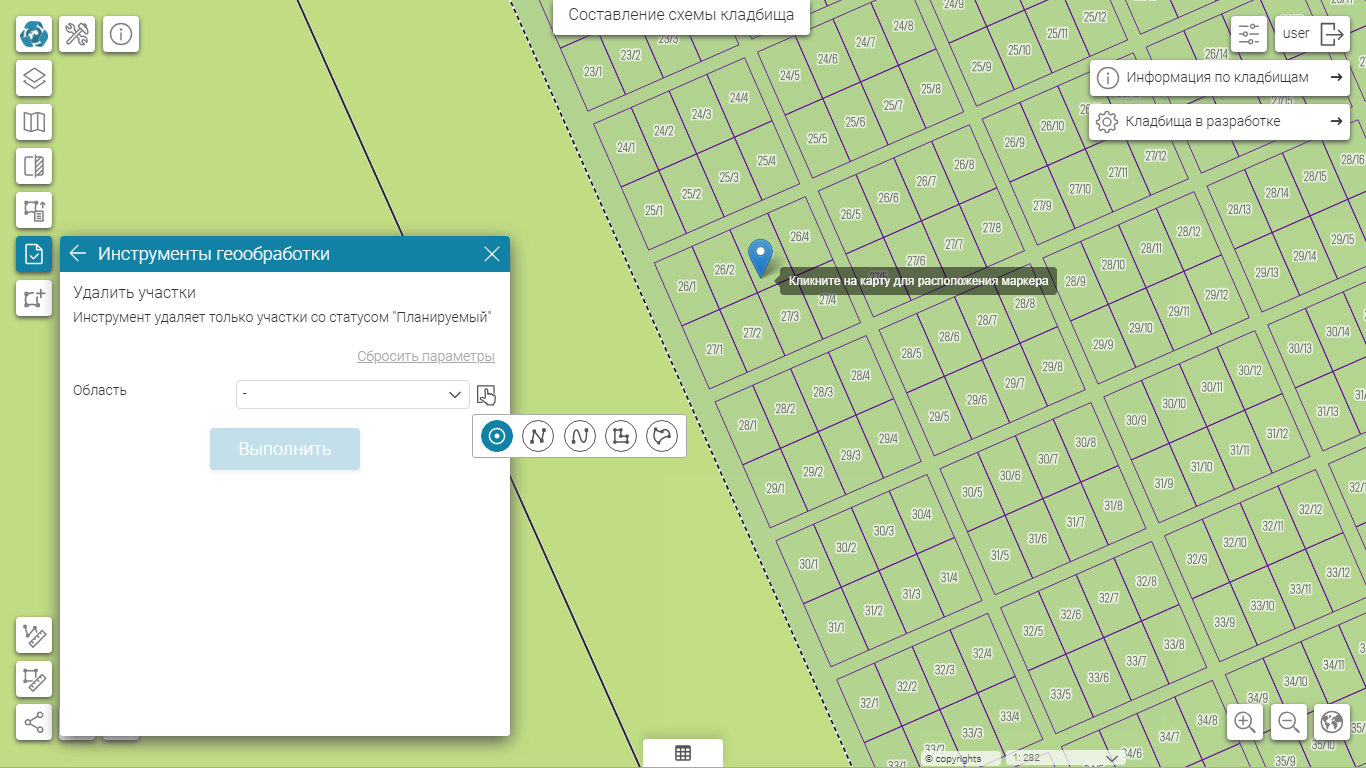The height and width of the screenshot is (768, 1366).
Task: Select the freehand polygon drawing mode
Action: [663, 436]
